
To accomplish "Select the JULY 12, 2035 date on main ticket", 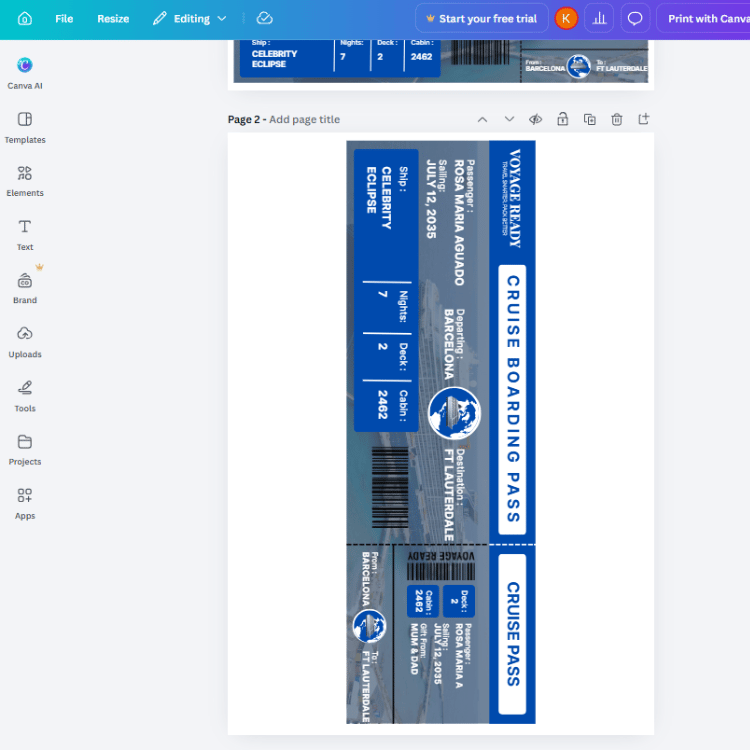I will pyautogui.click(x=431, y=199).
